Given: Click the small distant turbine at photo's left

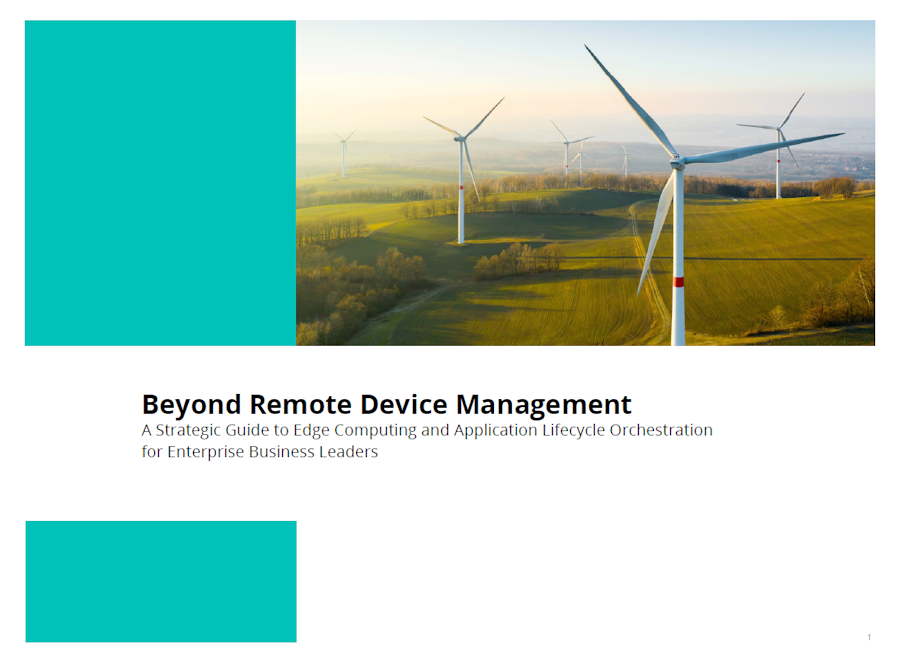Looking at the screenshot, I should (343, 152).
